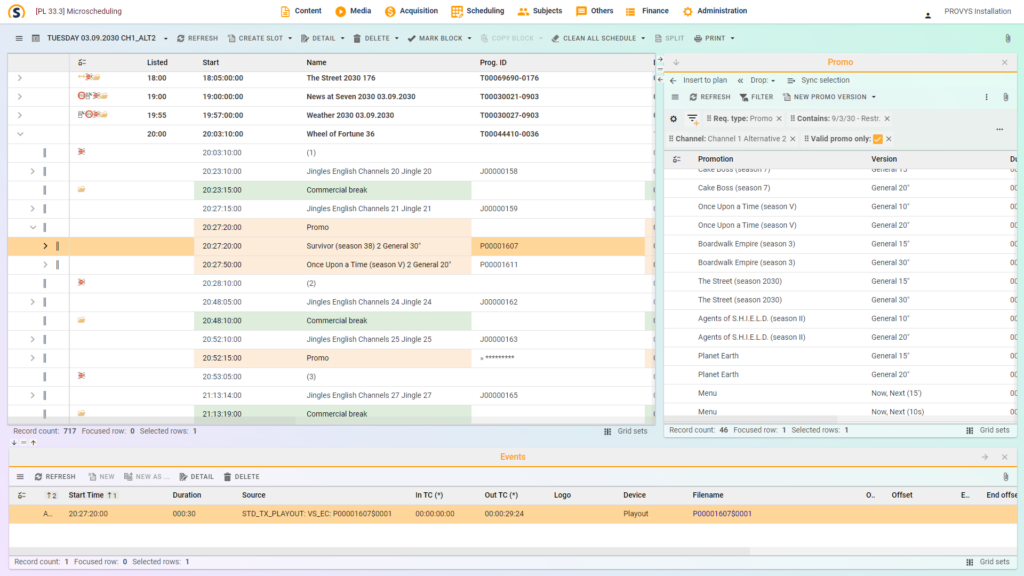This screenshot has width=1024, height=576.
Task: Click the Print toolbar button
Action: point(709,39)
